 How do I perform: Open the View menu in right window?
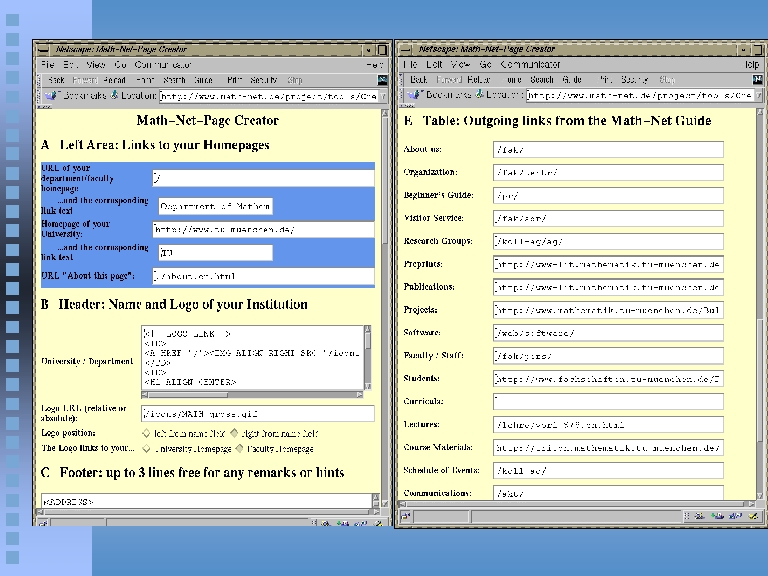[x=460, y=64]
